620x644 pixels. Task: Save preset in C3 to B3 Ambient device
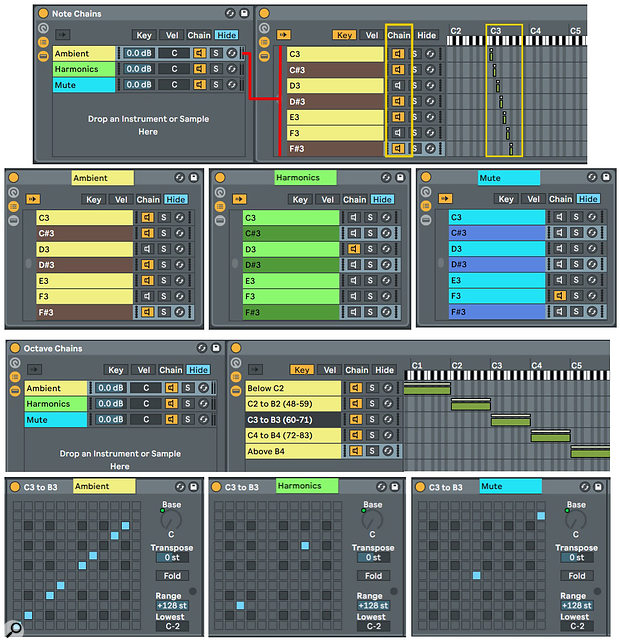pyautogui.click(x=194, y=487)
